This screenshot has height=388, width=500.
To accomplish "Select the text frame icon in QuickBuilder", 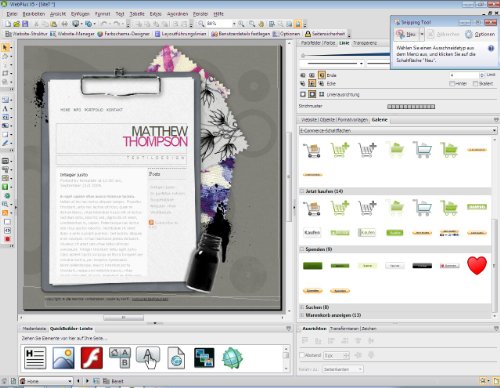I will (x=35, y=358).
